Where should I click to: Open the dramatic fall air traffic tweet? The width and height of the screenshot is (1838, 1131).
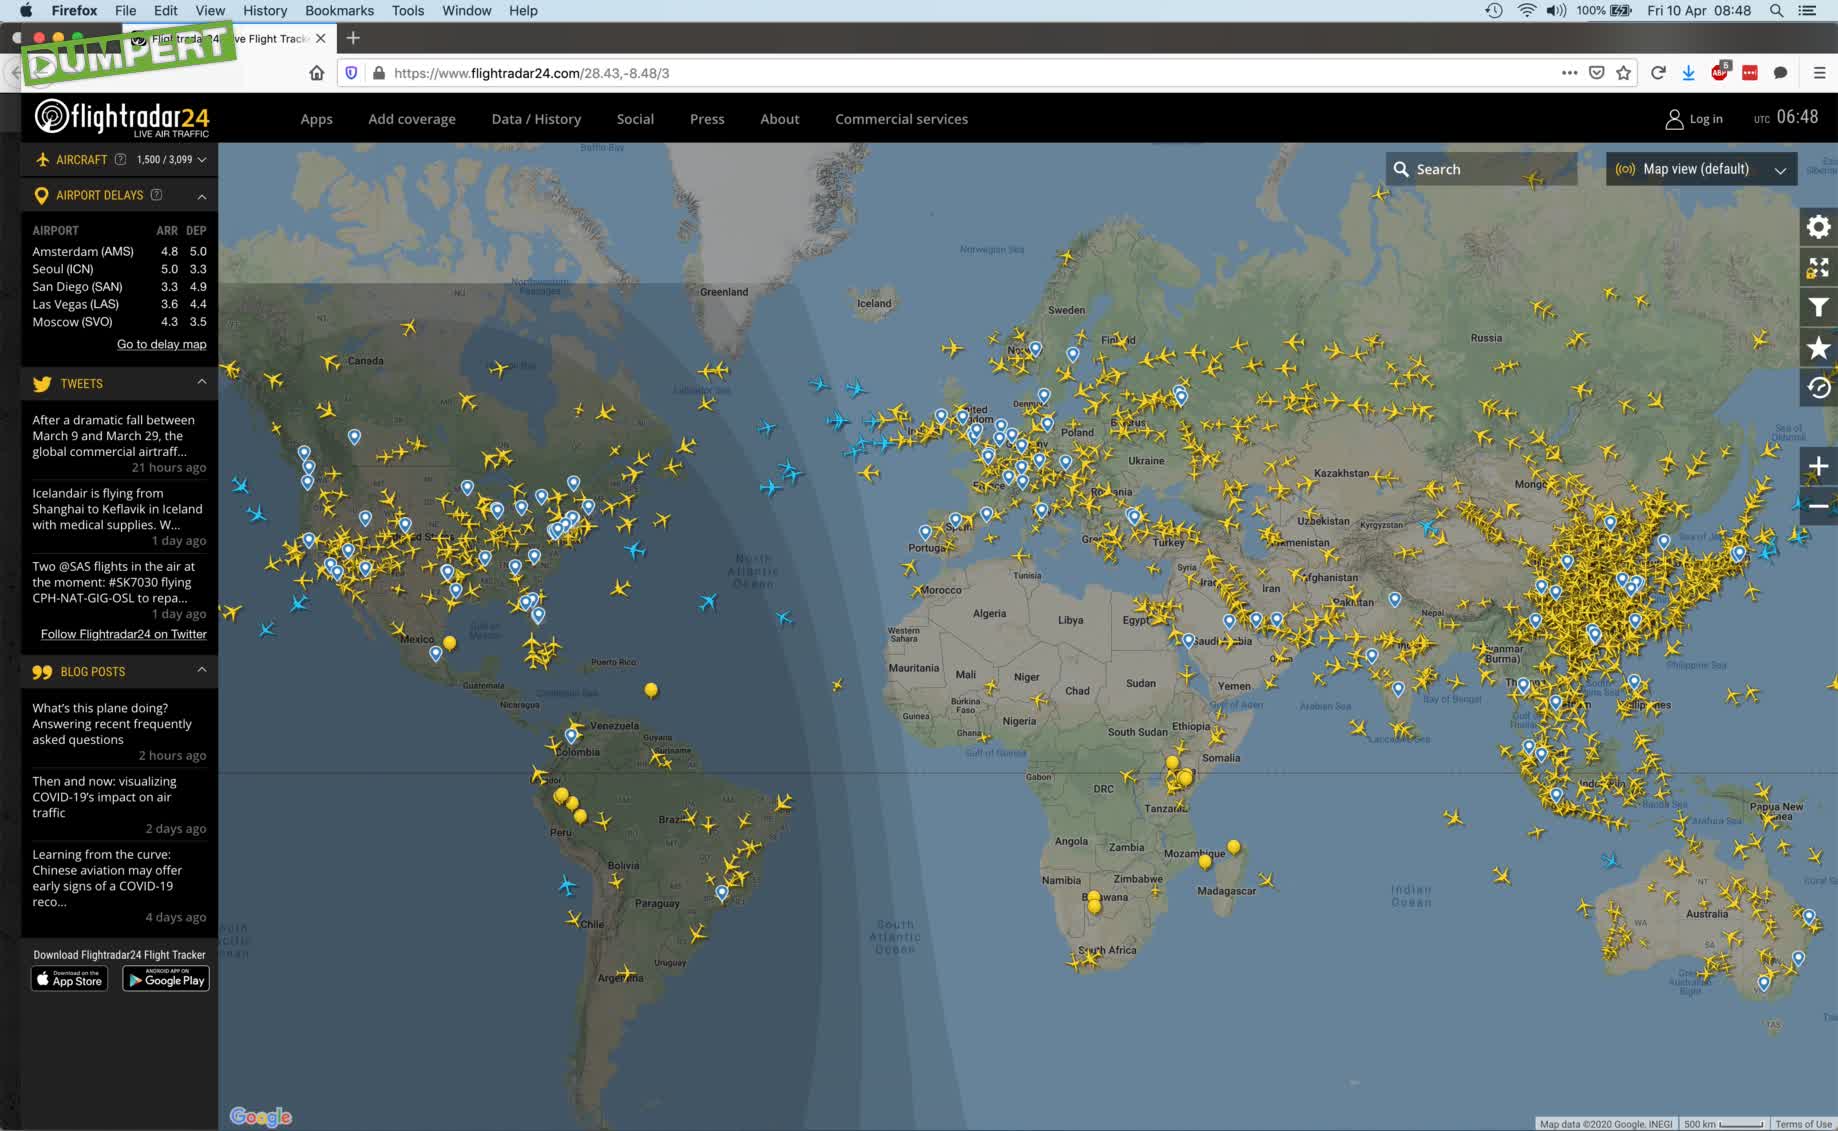coord(114,436)
